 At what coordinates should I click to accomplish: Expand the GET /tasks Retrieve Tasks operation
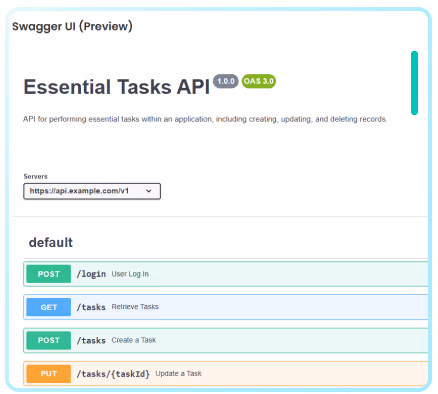tap(226, 307)
